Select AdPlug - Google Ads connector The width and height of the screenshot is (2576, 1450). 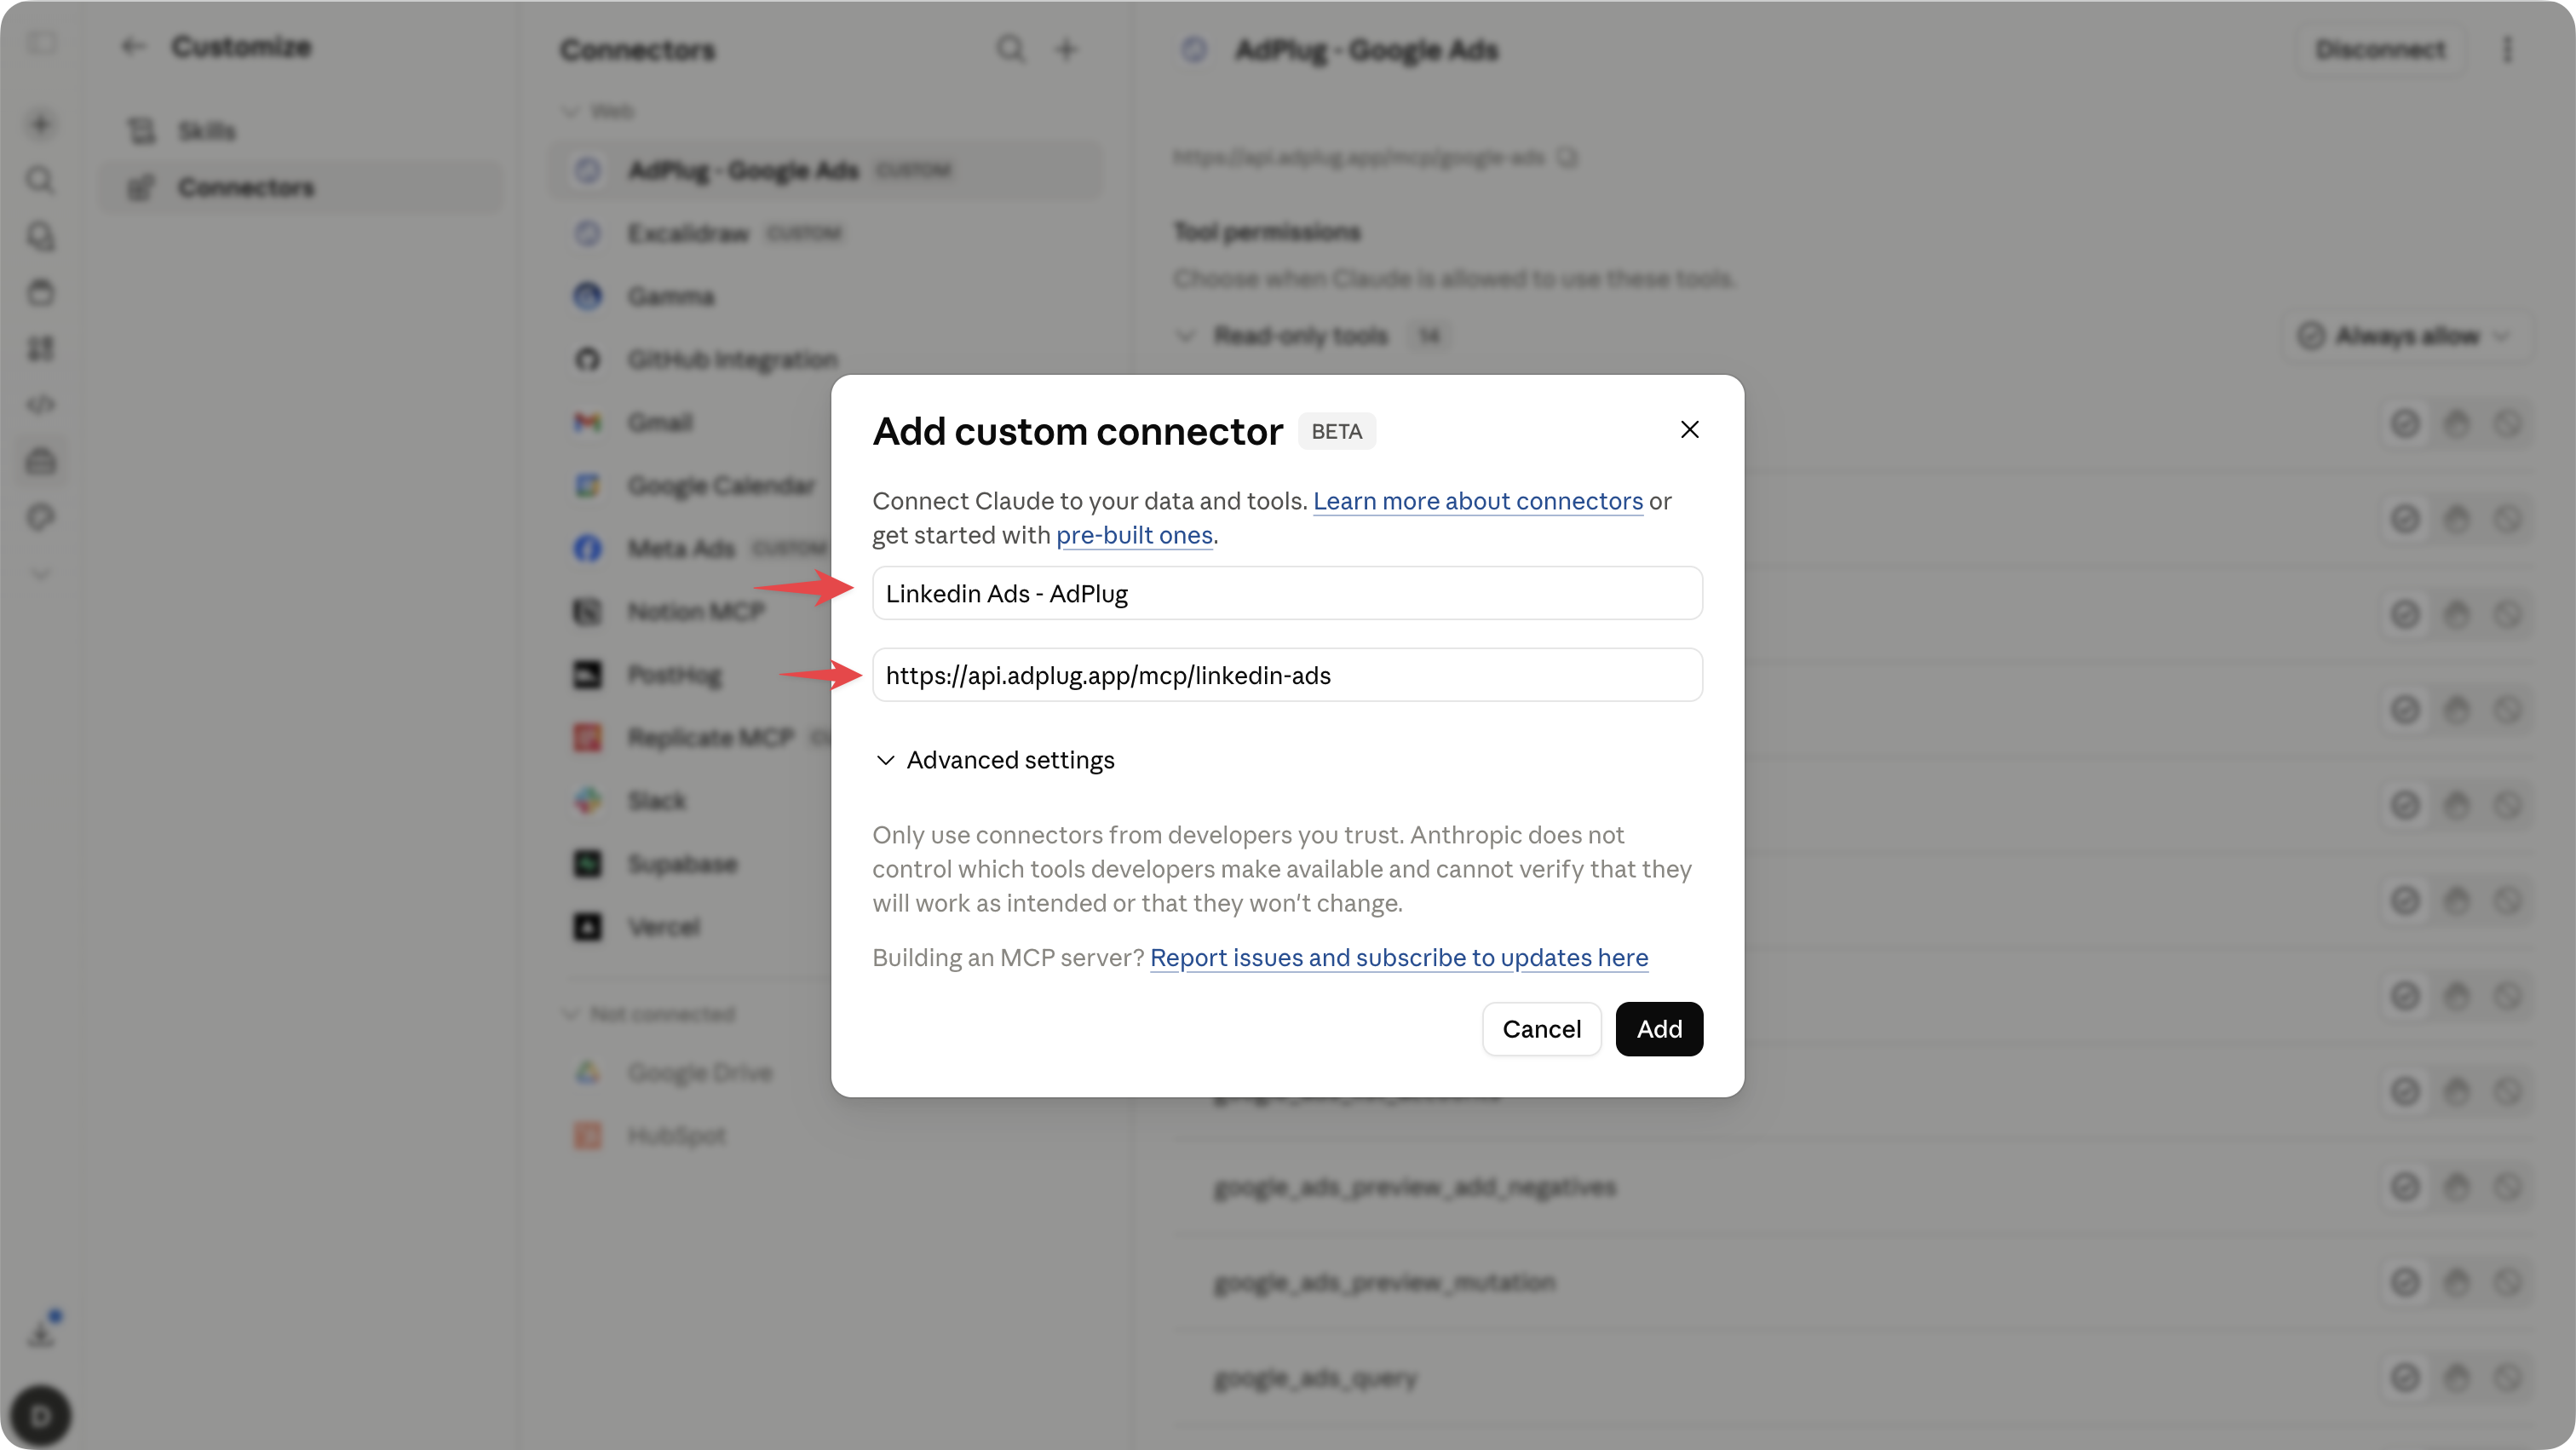click(x=826, y=170)
